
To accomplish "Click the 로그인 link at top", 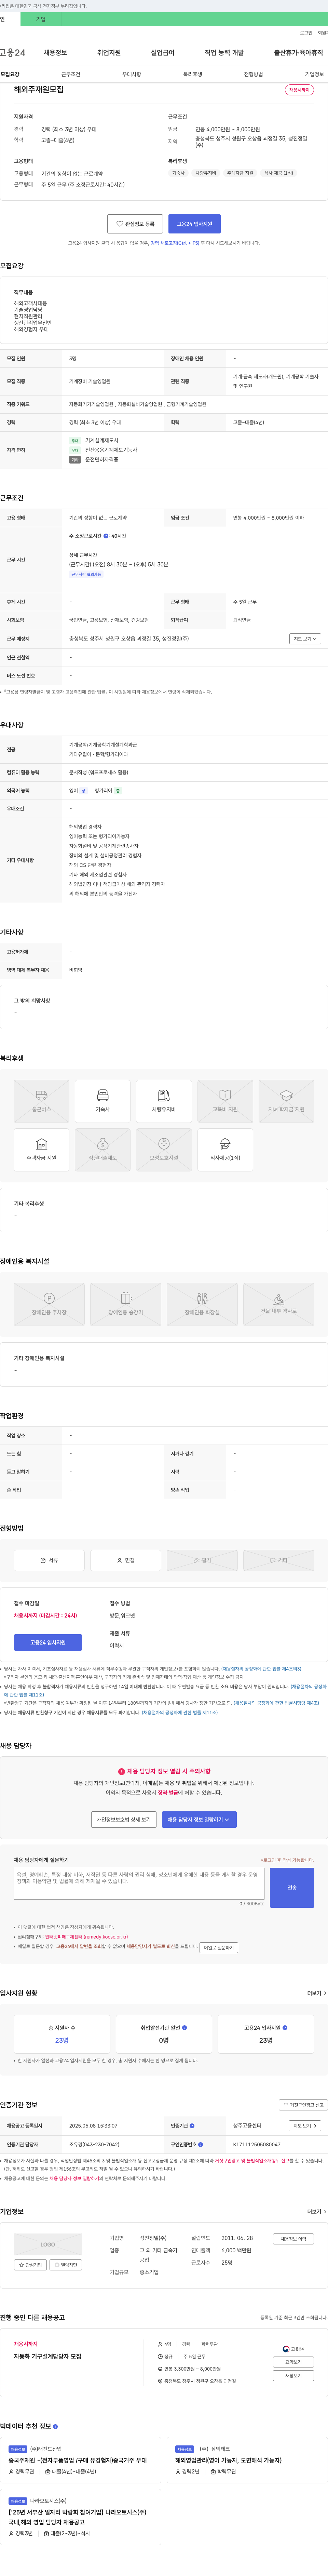I will [306, 33].
